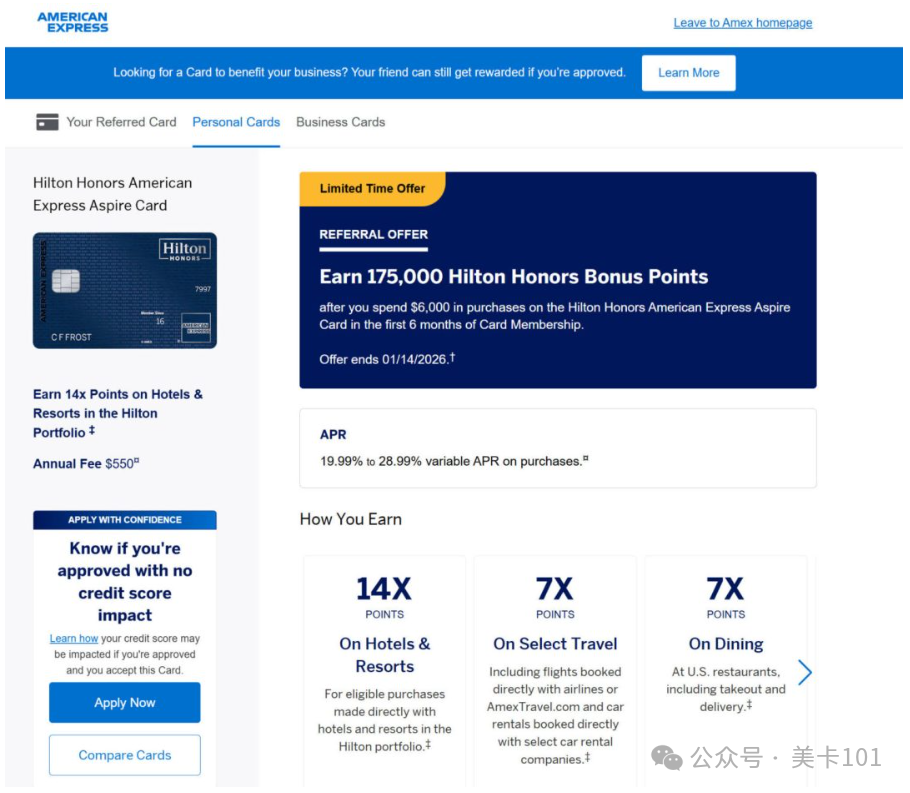Click the APR heading

tap(333, 434)
